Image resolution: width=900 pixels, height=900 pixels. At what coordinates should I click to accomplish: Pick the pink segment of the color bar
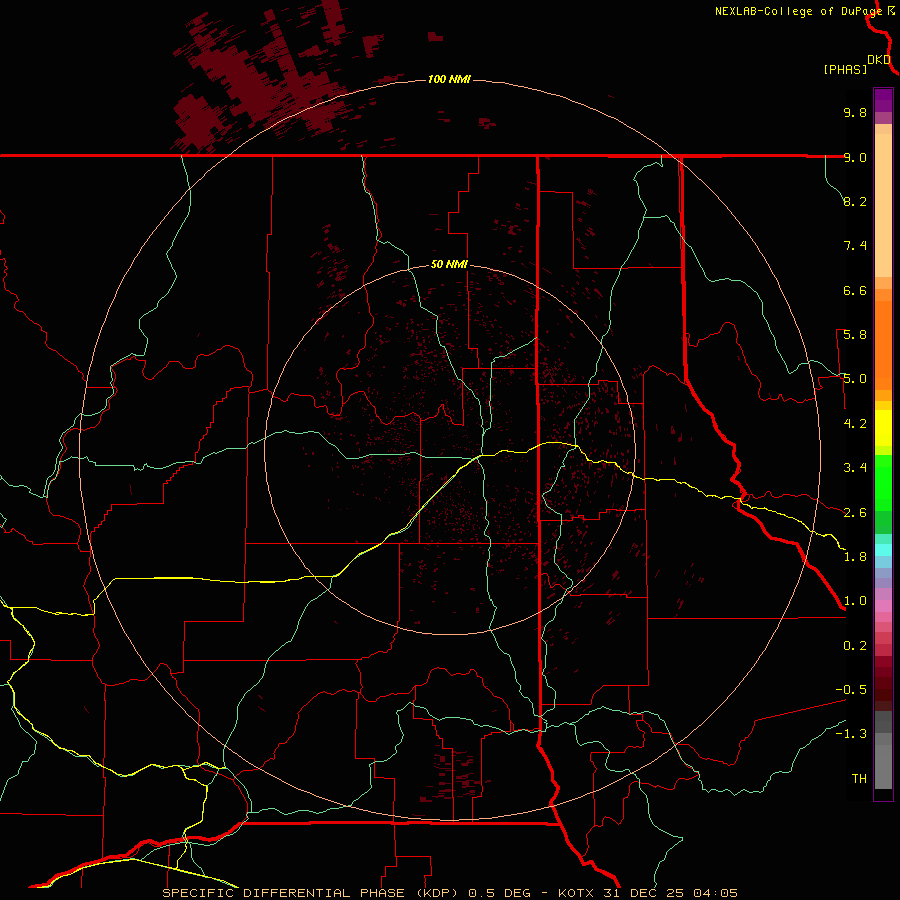[x=883, y=606]
